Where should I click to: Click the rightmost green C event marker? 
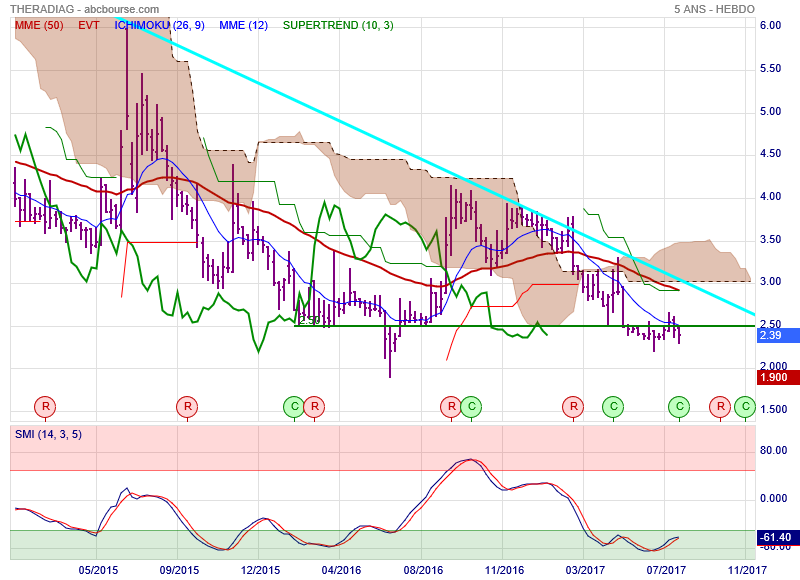744,406
